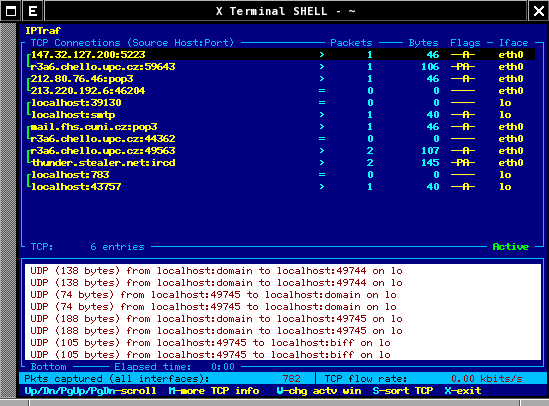549x406 pixels.
Task: Click bytes value 145 for thunder.stealer.net
Action: tap(430, 163)
